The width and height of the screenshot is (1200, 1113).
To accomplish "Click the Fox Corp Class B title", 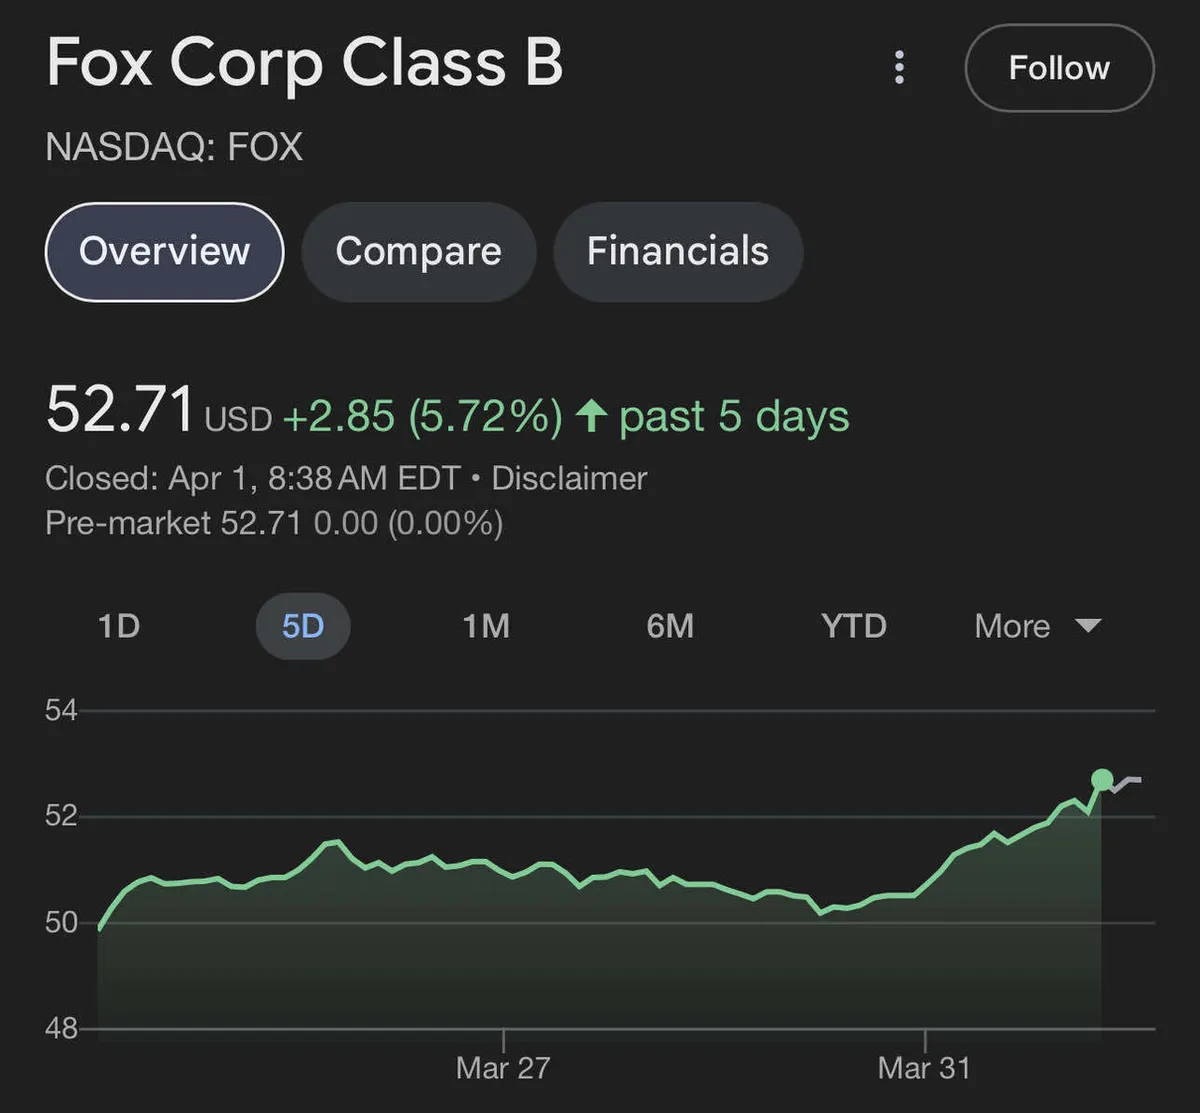I will [305, 63].
